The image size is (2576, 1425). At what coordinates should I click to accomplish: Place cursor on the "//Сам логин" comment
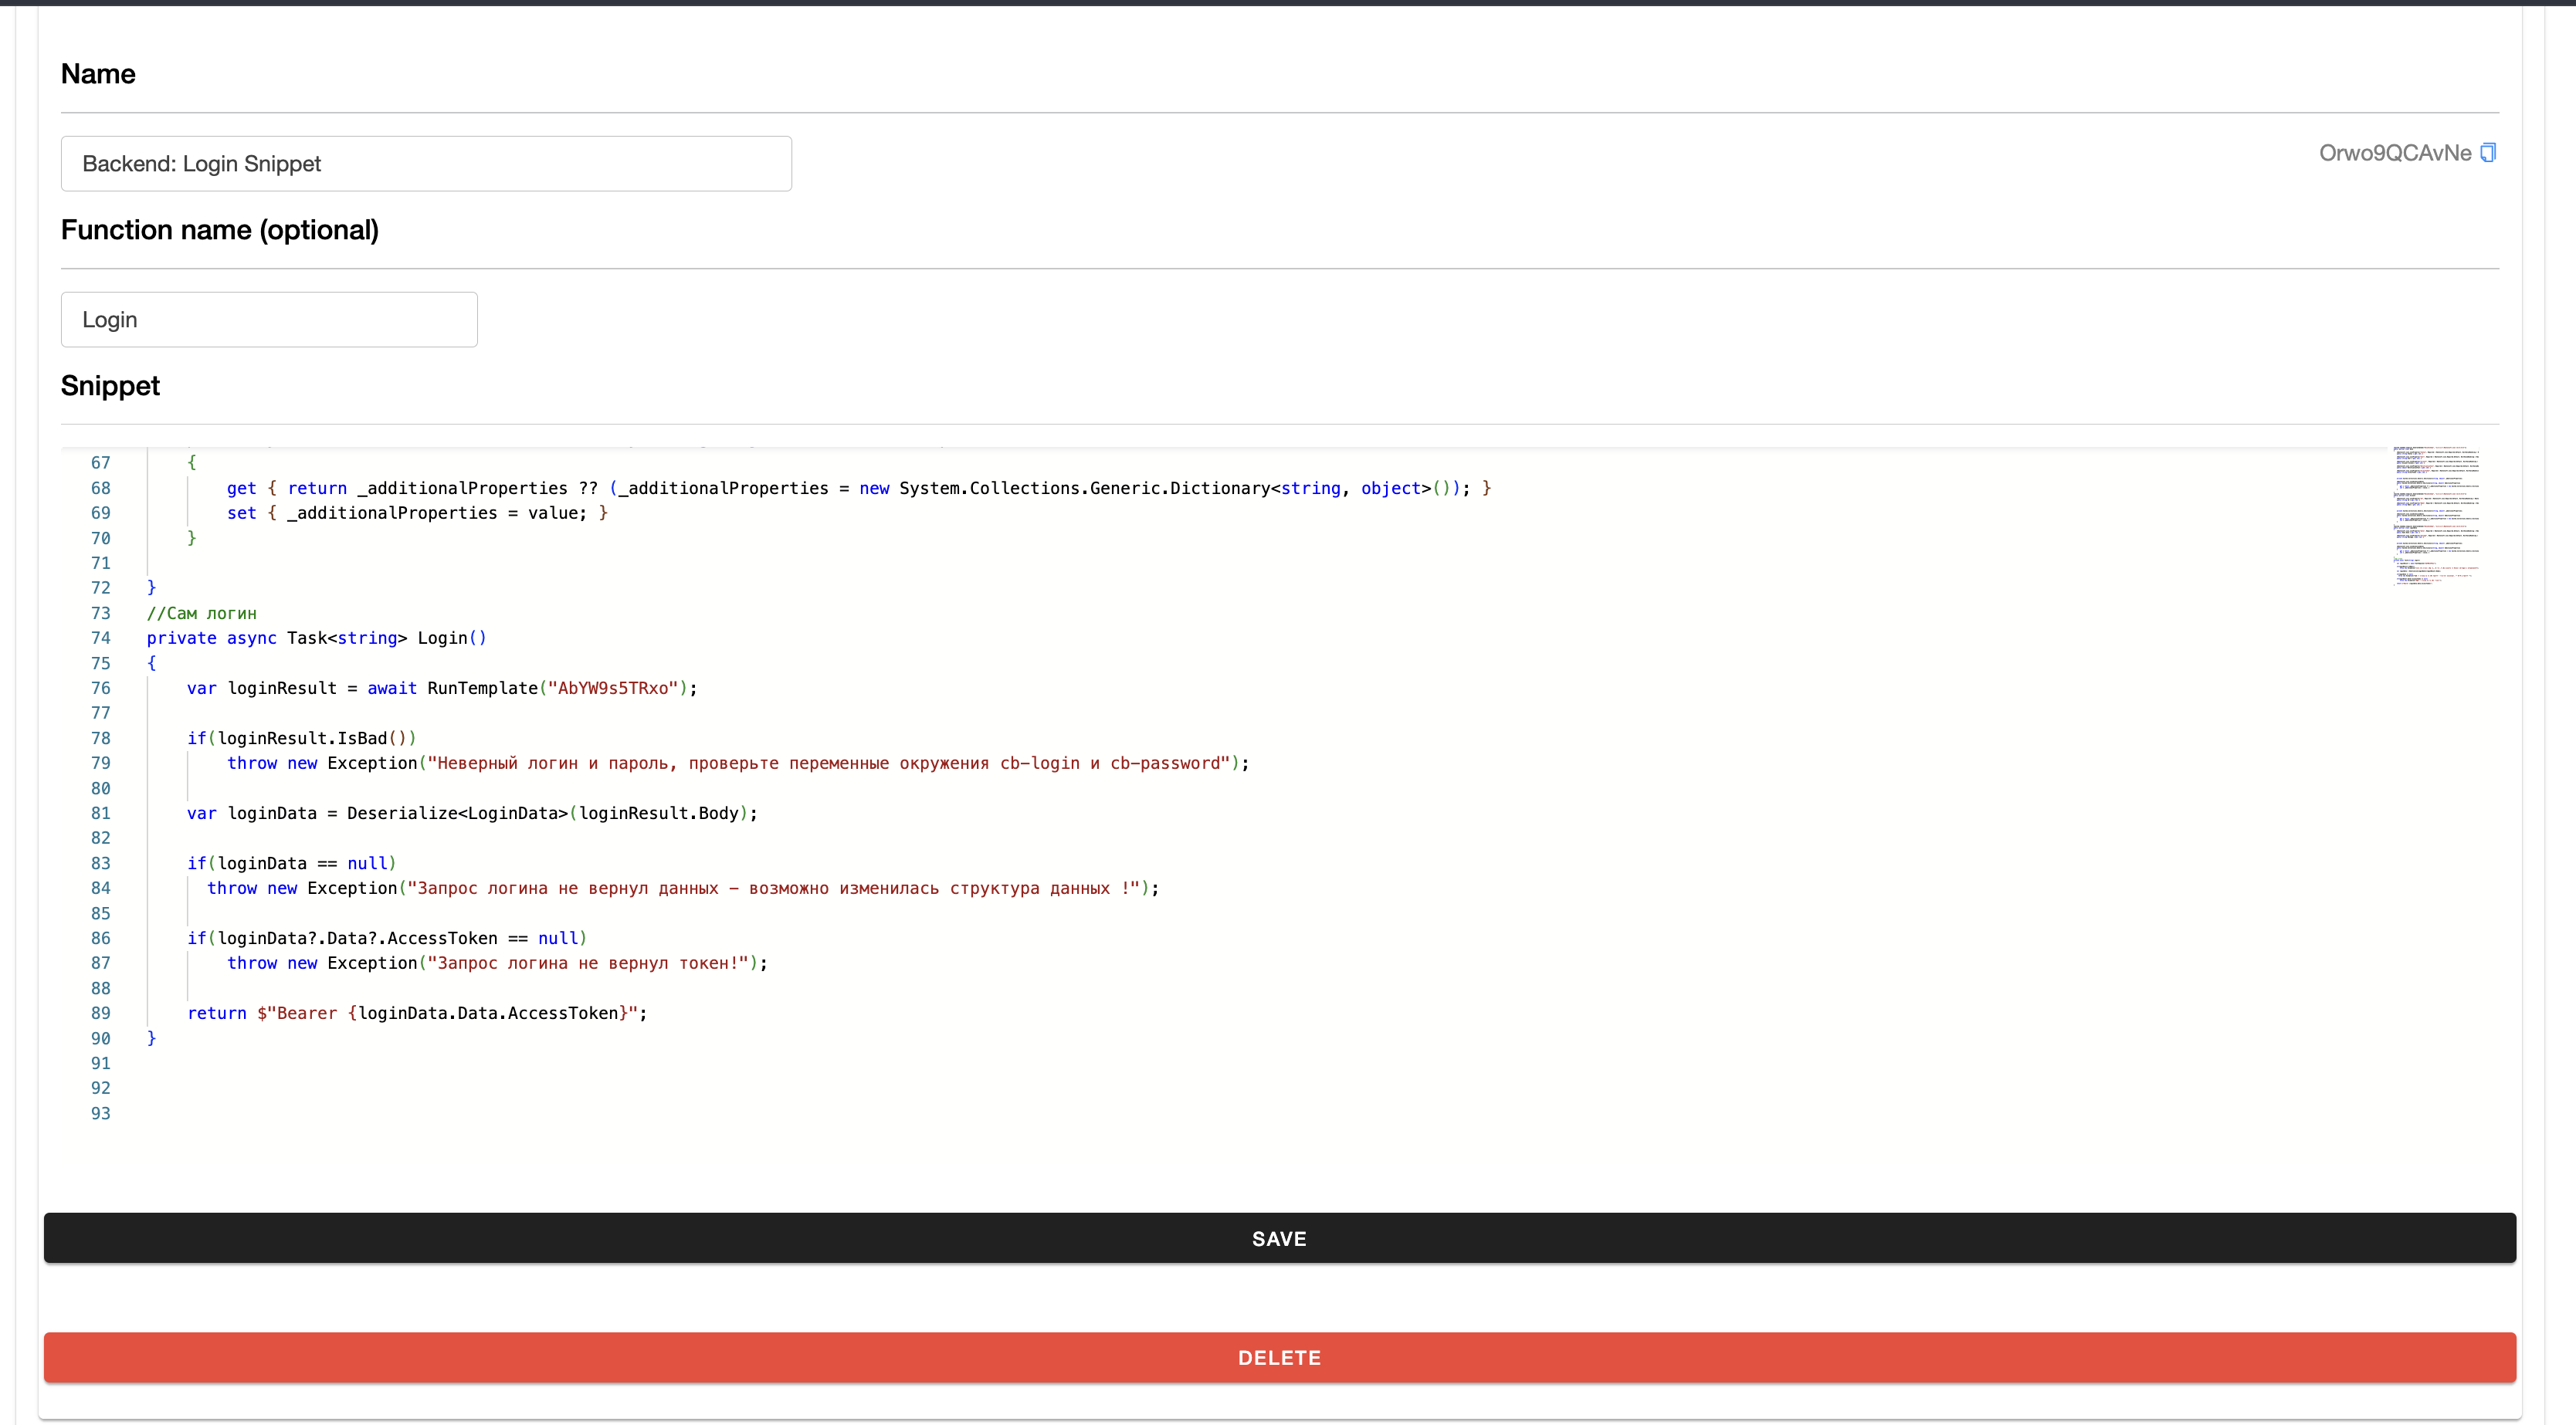[x=202, y=613]
